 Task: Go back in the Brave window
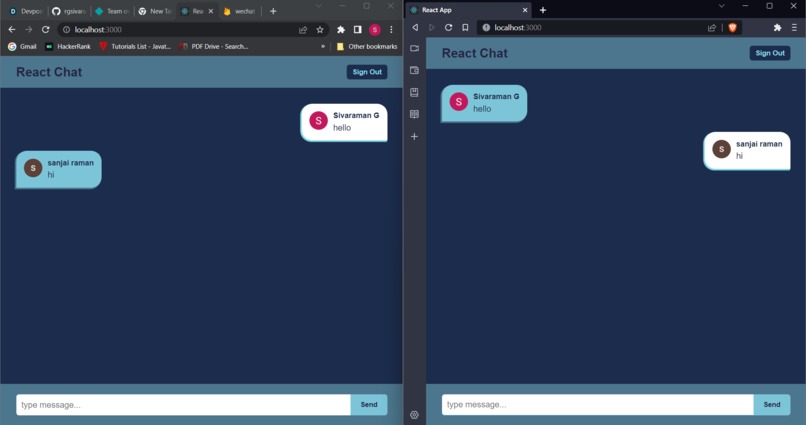coord(415,27)
